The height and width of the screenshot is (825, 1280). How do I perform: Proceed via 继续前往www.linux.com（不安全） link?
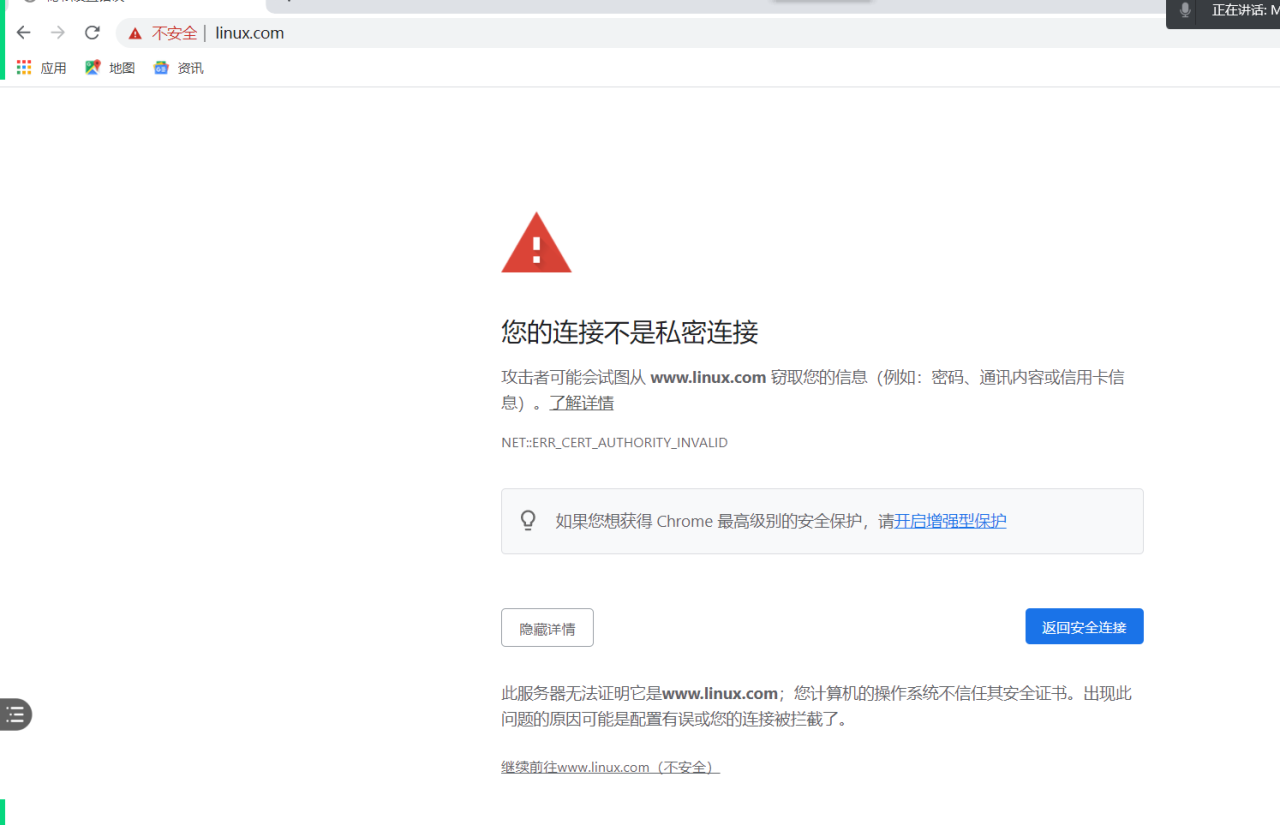click(610, 767)
